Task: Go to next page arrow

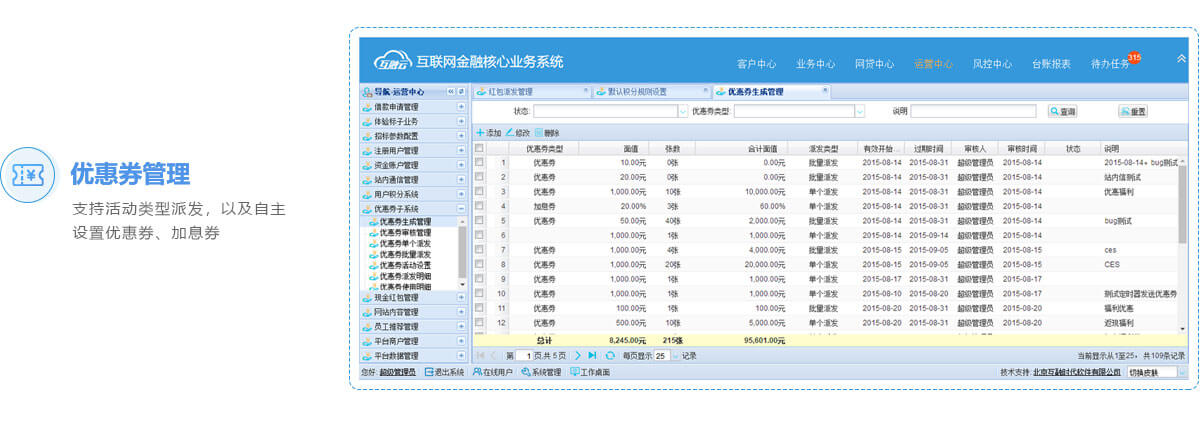Action: (578, 355)
